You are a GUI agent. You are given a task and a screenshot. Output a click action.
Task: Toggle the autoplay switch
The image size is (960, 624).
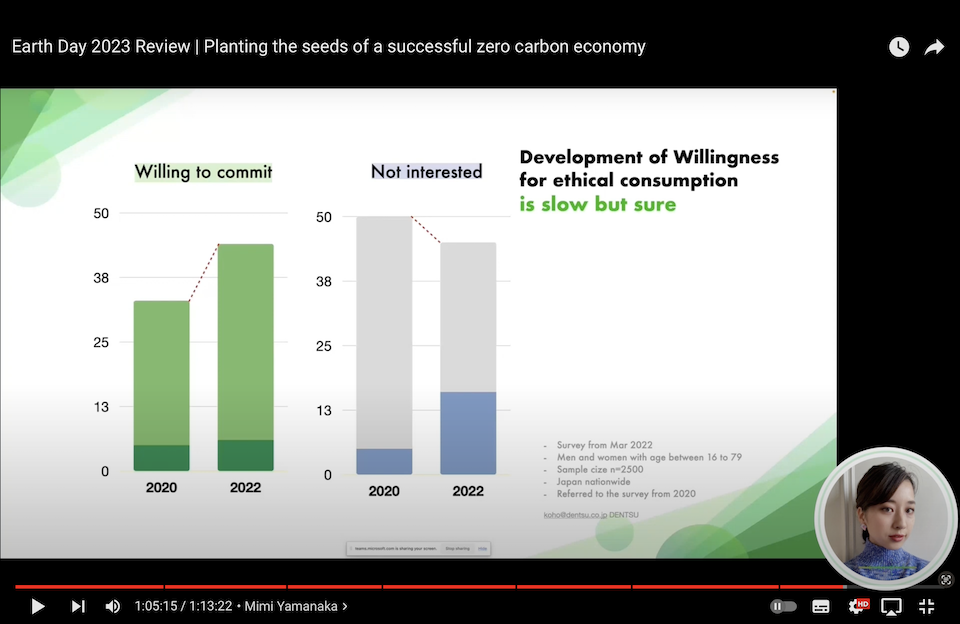(783, 606)
